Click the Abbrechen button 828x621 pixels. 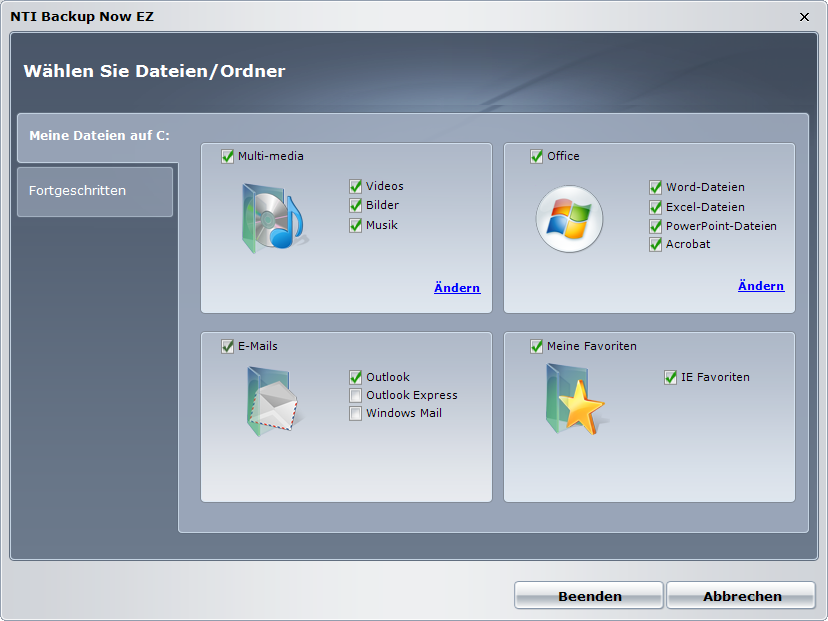pyautogui.click(x=741, y=596)
